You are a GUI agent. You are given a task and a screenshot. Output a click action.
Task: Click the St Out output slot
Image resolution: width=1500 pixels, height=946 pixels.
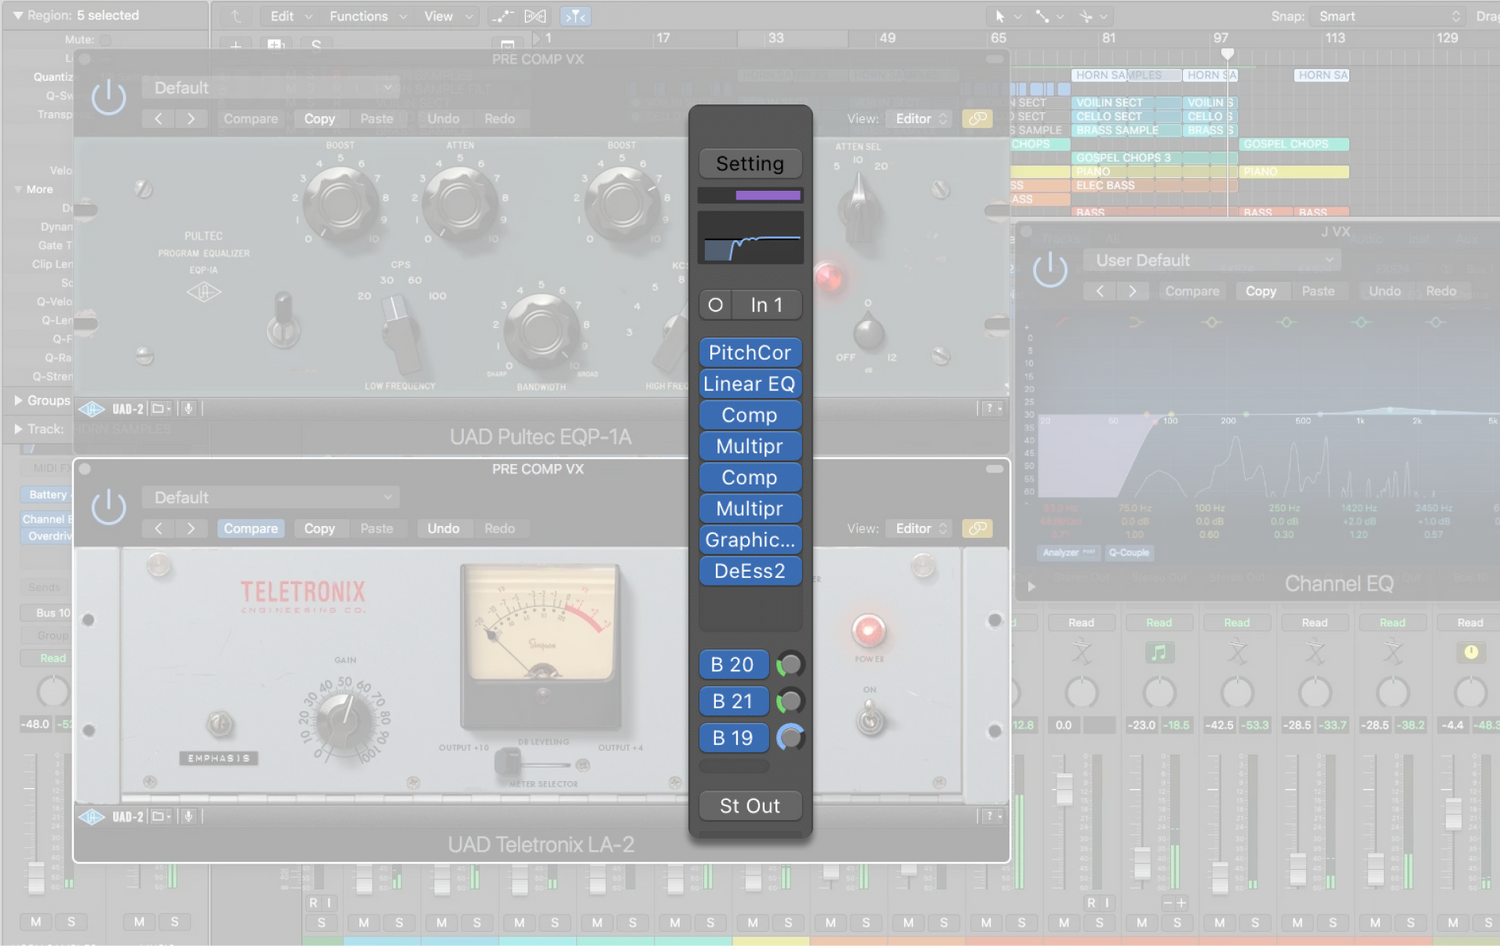pyautogui.click(x=749, y=806)
